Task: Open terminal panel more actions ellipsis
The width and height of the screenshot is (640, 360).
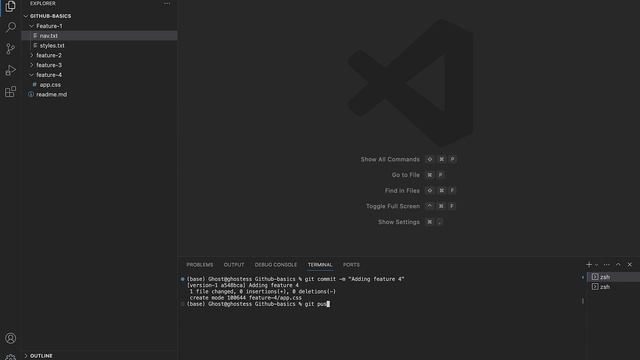Action: [x=607, y=264]
